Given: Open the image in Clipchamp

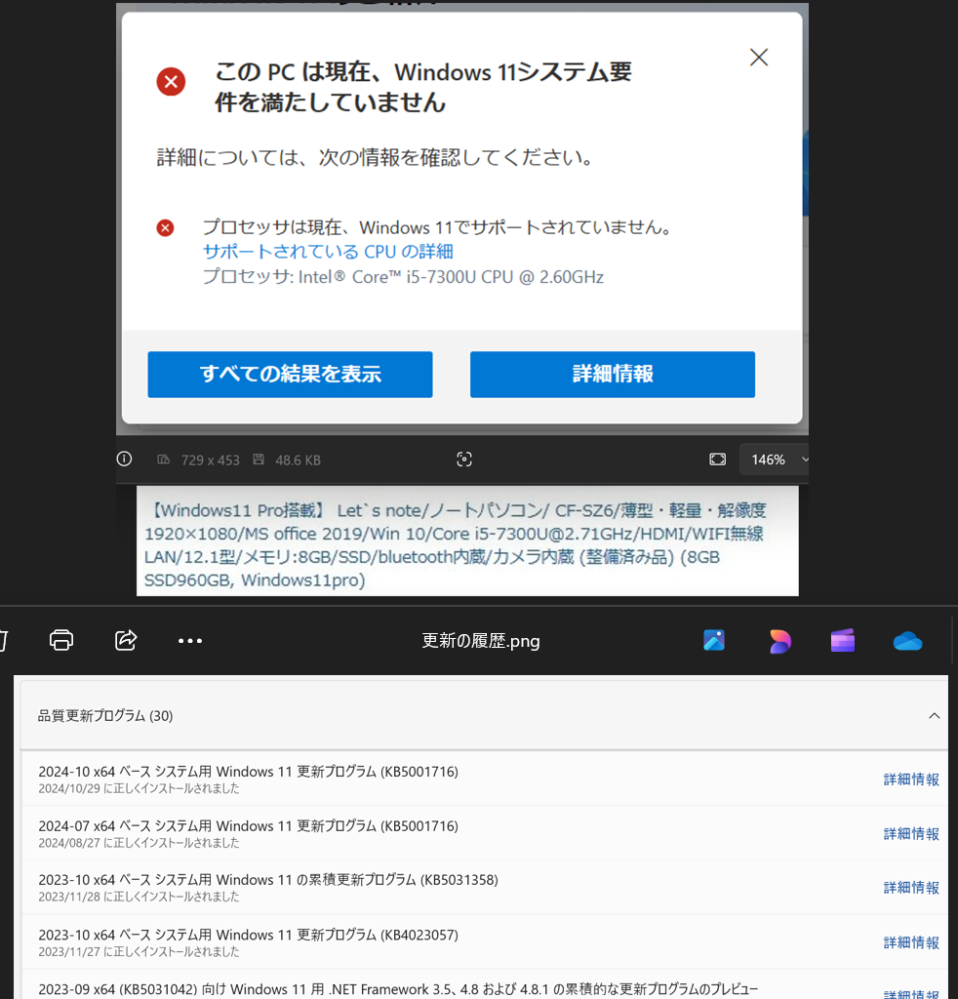Looking at the screenshot, I should 842,640.
